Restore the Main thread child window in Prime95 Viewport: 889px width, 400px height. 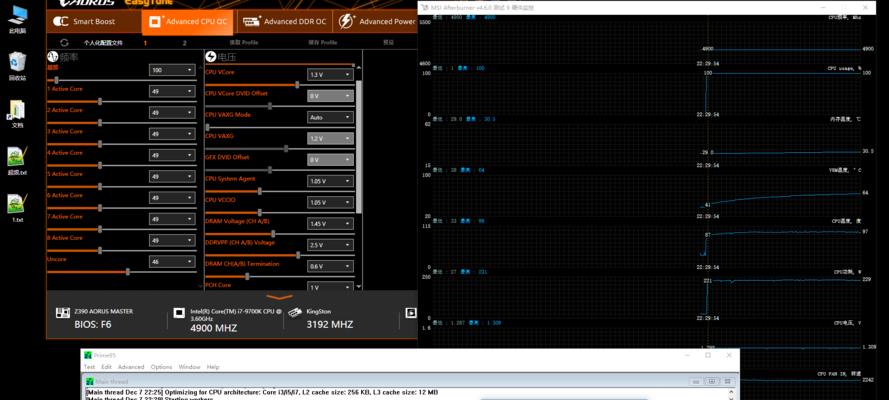point(712,381)
